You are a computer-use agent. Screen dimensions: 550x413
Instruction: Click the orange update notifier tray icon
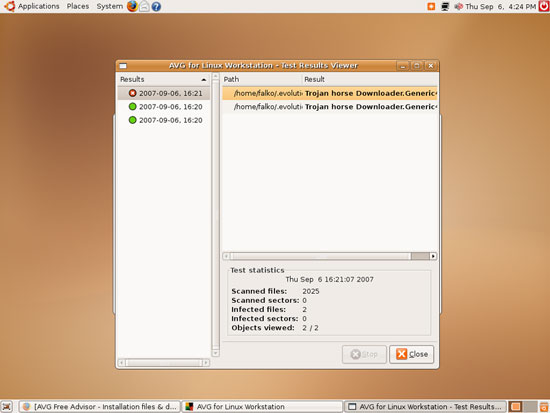431,6
